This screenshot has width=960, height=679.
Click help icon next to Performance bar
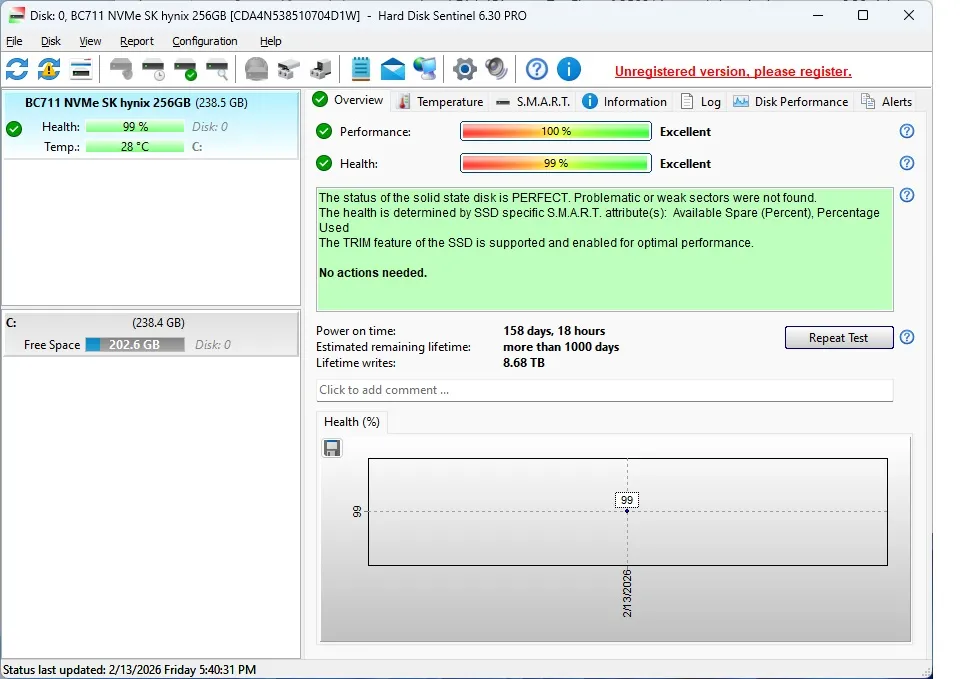point(907,131)
